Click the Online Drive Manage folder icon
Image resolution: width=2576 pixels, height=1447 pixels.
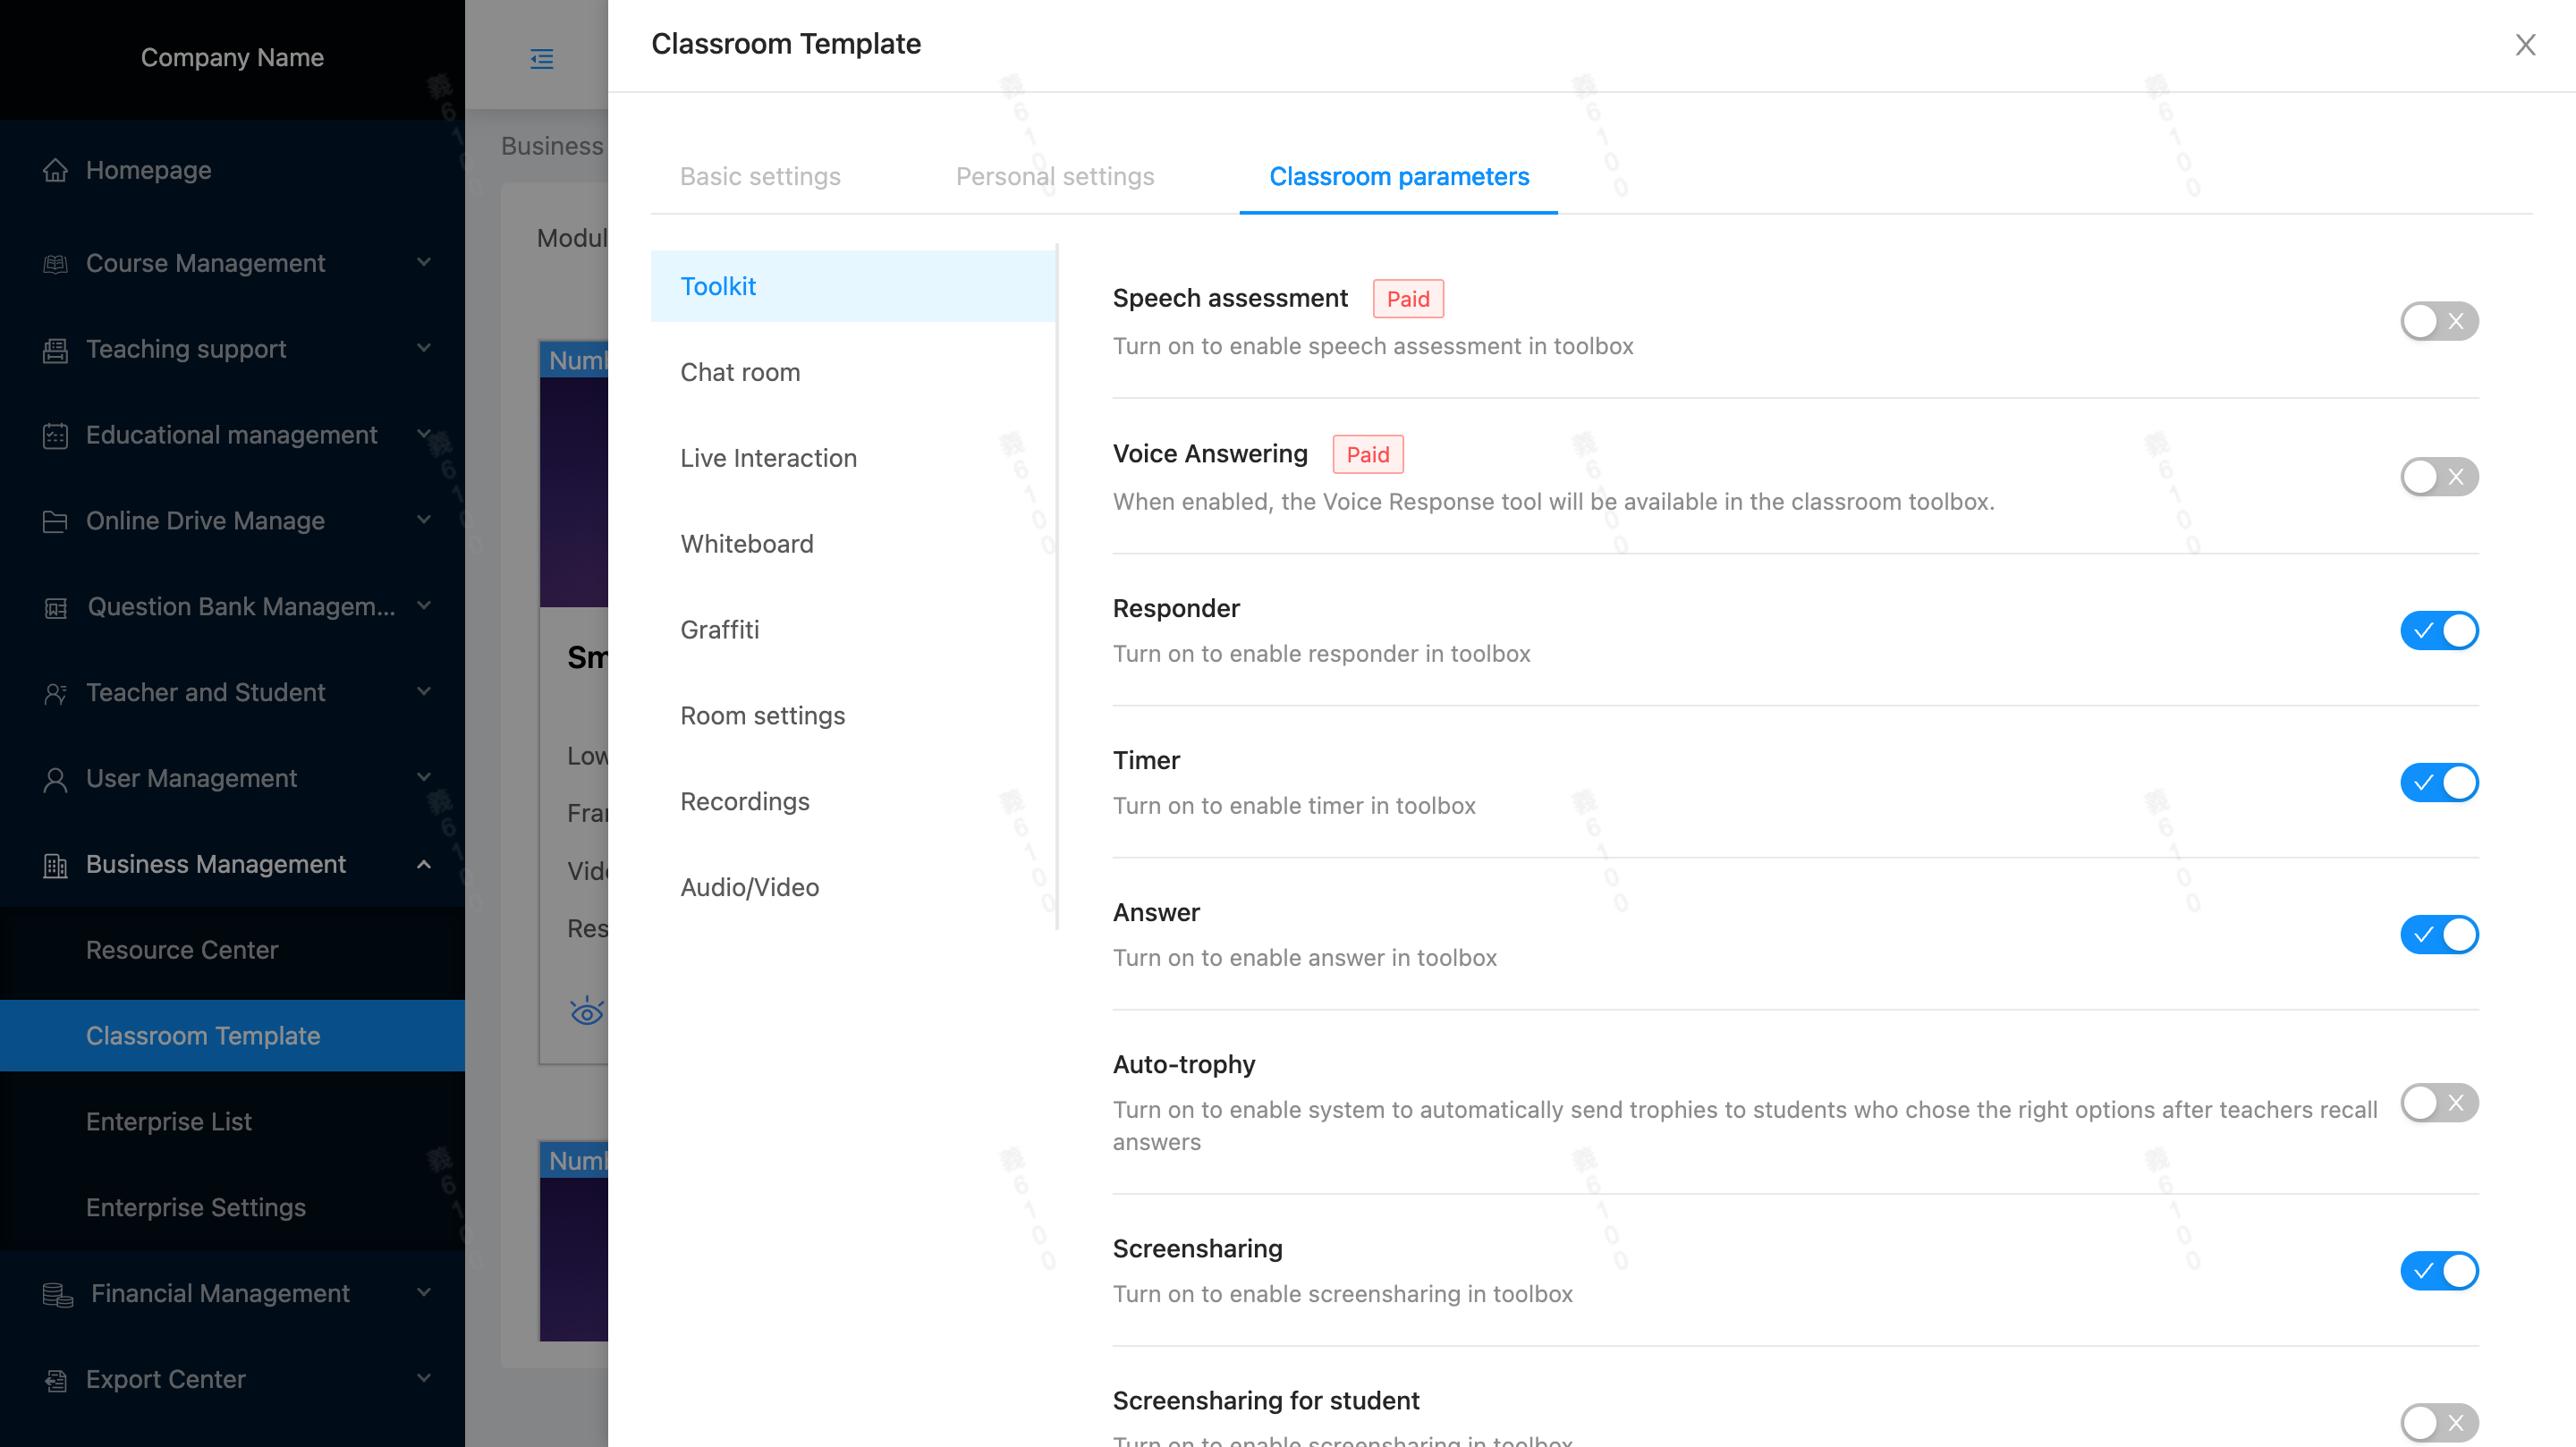[x=55, y=521]
